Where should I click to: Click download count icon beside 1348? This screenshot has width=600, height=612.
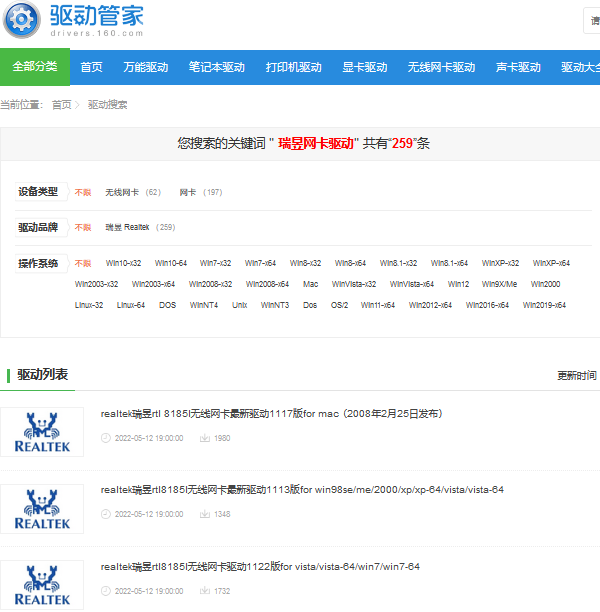[205, 514]
